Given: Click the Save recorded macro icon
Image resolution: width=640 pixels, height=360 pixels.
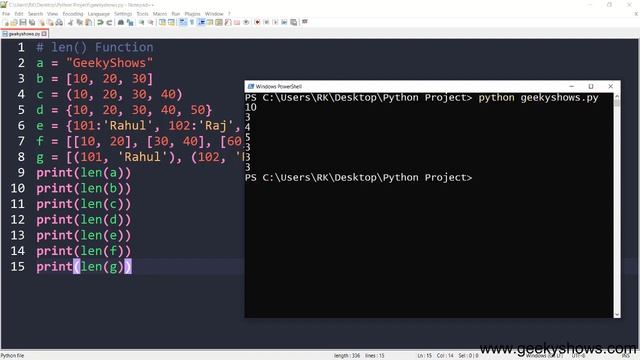Looking at the screenshot, I should (293, 22).
